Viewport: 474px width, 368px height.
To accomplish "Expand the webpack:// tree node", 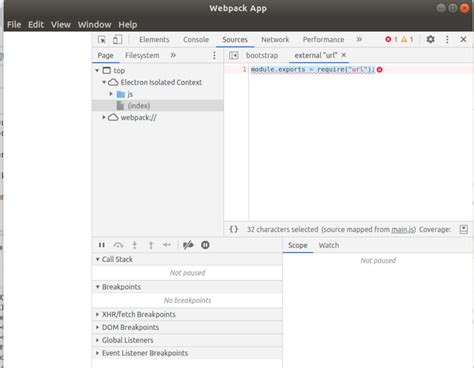I will (104, 117).
